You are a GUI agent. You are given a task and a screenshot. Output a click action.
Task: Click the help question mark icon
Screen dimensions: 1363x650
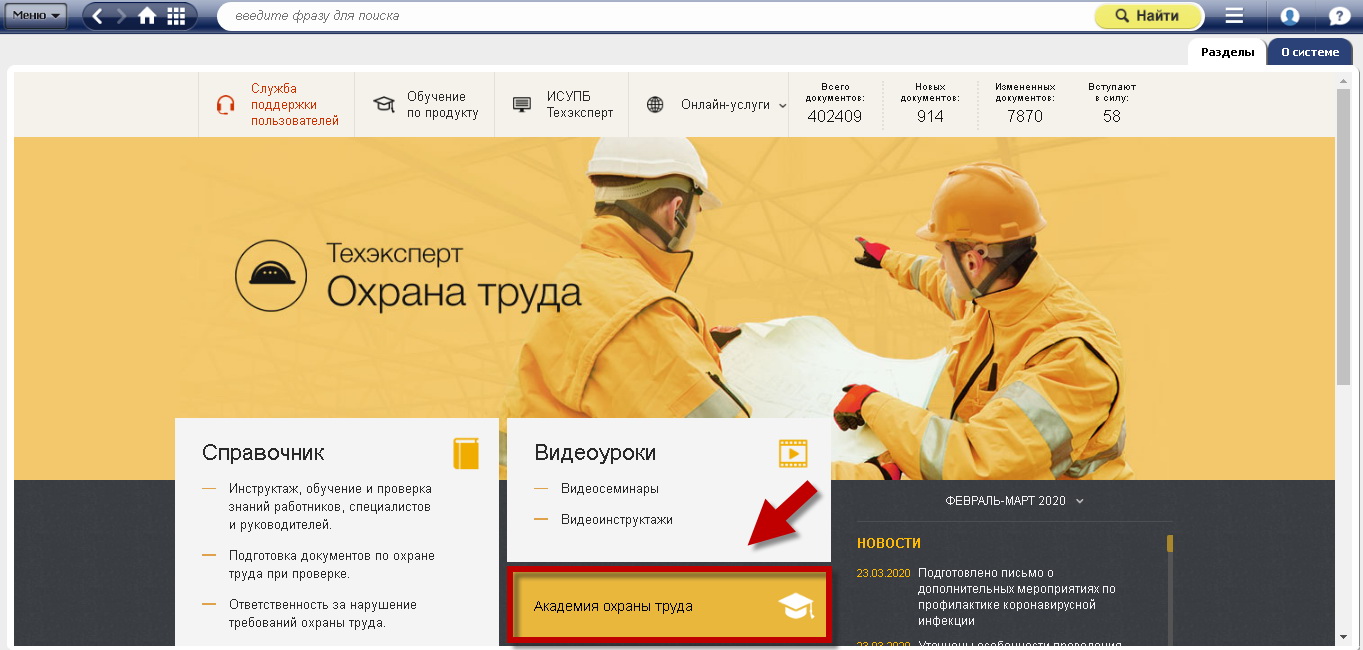click(1339, 16)
